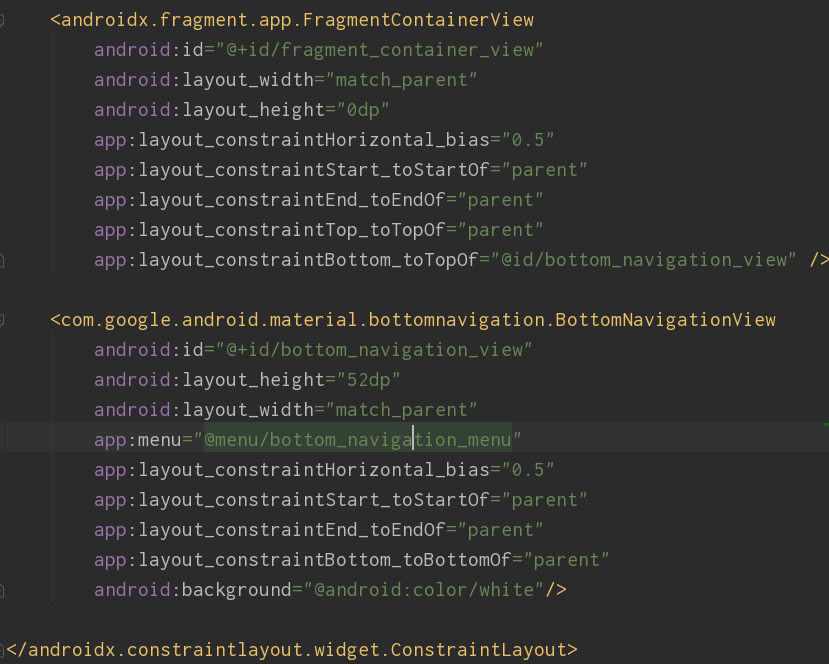Click the layout_constraintBottom_toBottomOf "parent" value
829x664 pixels.
(x=566, y=560)
